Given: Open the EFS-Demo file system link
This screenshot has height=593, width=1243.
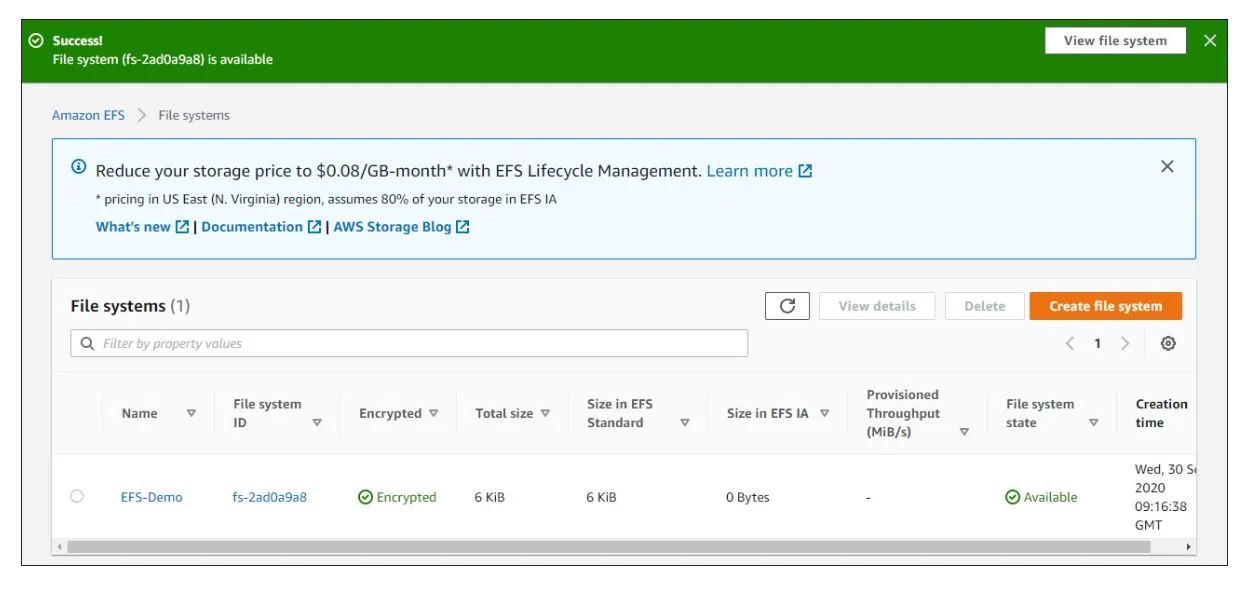Looking at the screenshot, I should point(152,497).
